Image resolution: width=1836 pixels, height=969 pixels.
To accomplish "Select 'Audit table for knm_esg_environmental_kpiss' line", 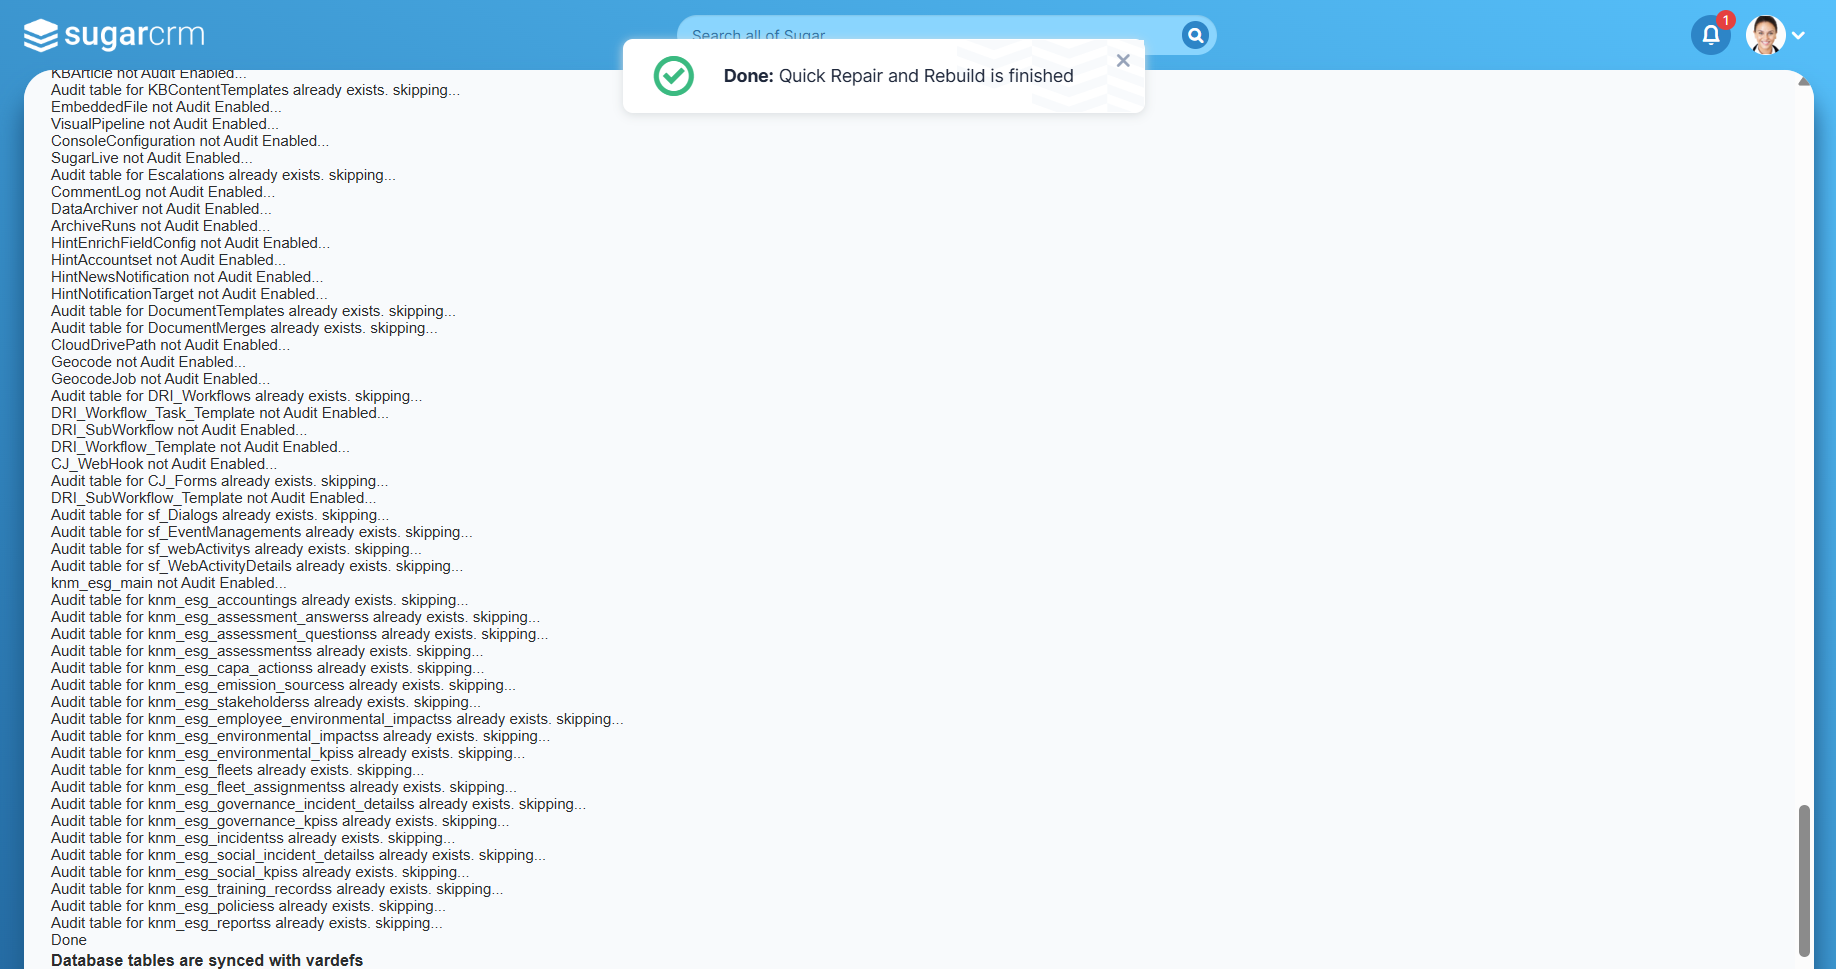I will point(288,753).
